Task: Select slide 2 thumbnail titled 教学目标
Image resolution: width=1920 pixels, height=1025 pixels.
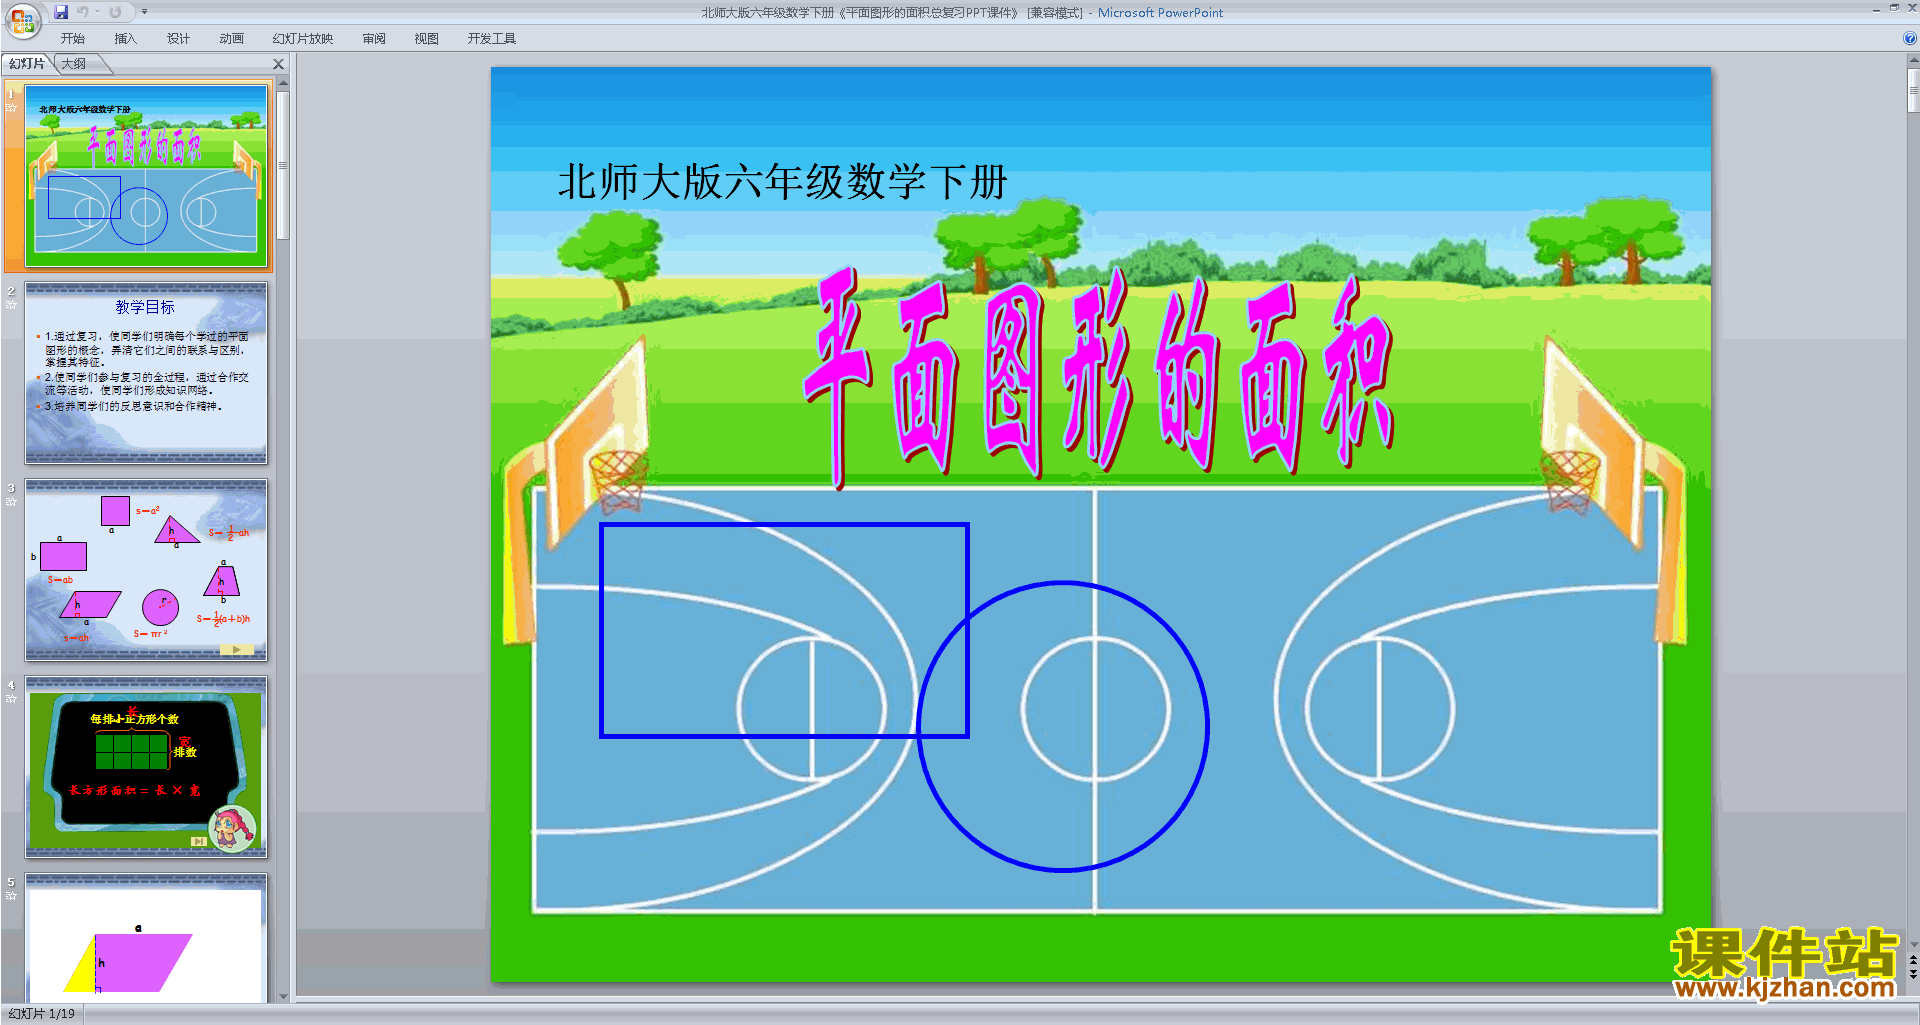Action: pos(146,373)
